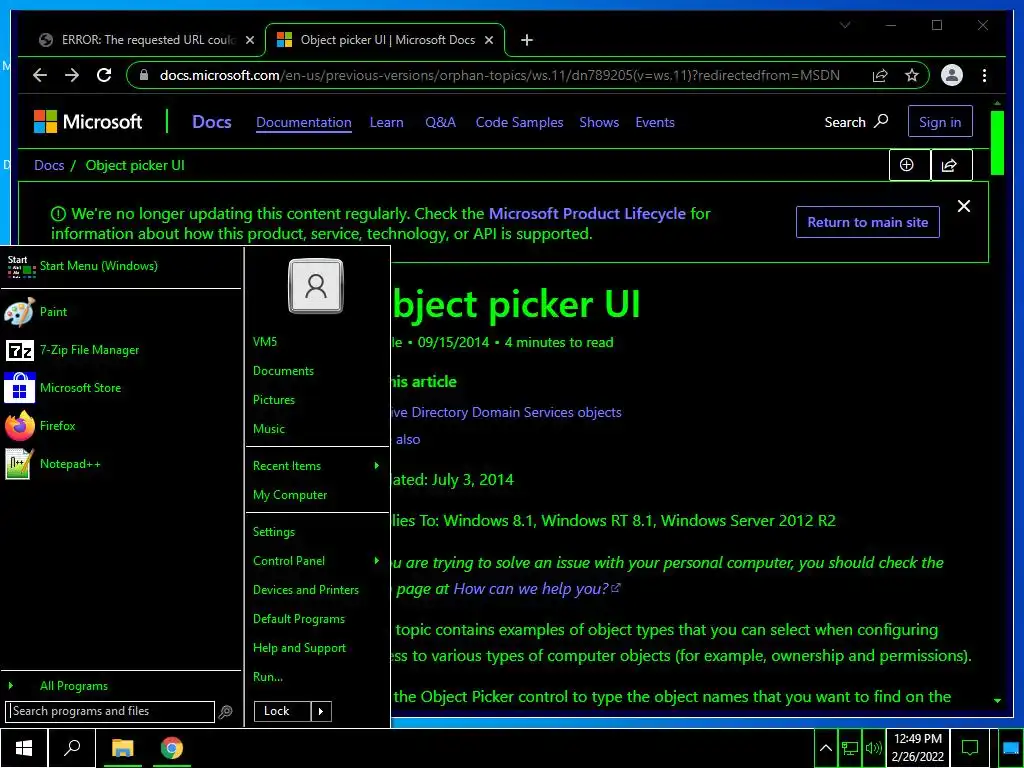Open Documentation in Docs nav

[x=304, y=122]
